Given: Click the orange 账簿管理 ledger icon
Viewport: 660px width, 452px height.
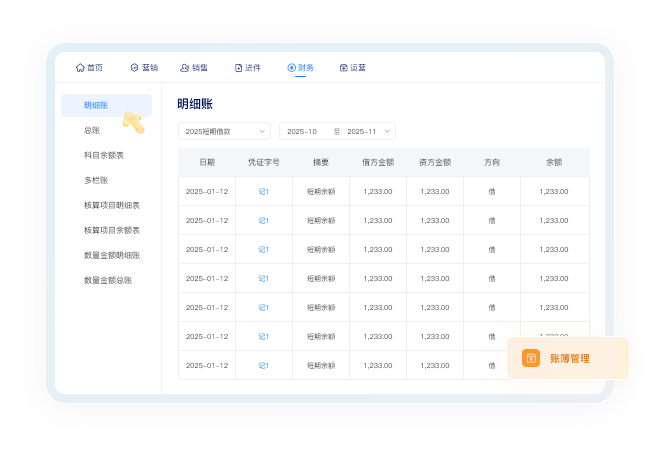Looking at the screenshot, I should [x=531, y=358].
